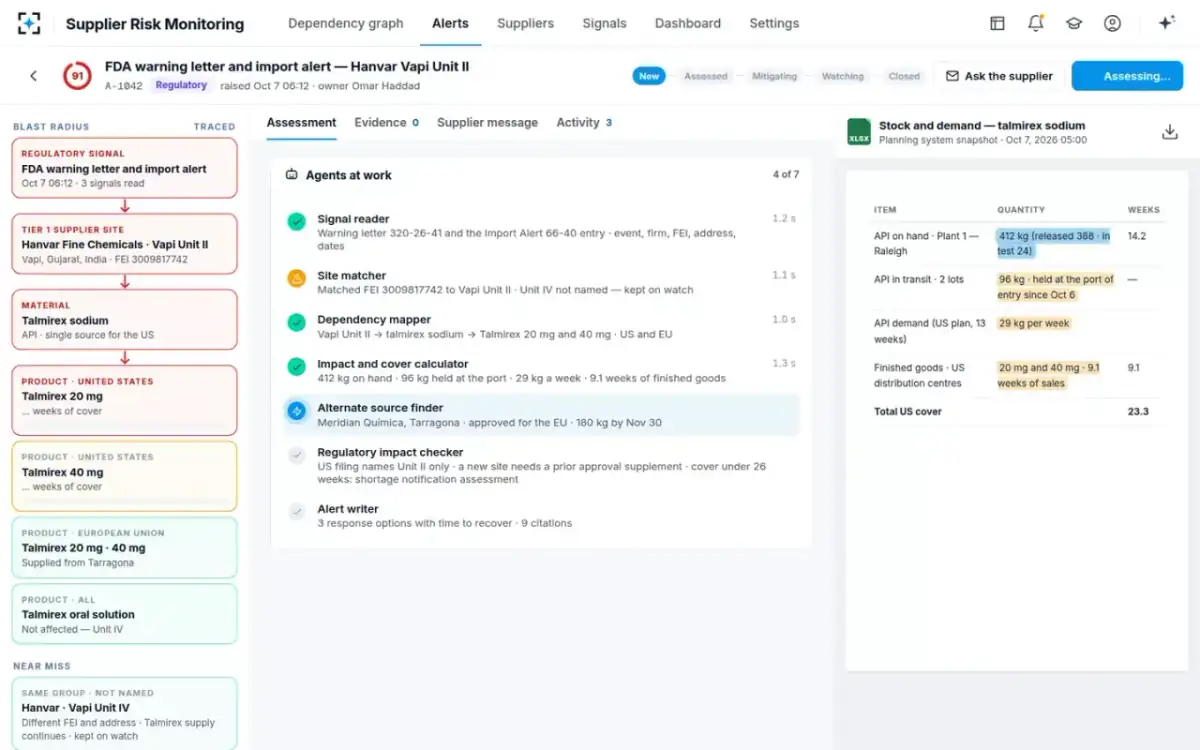The image size is (1200, 750).
Task: Open Impact and cover calculator row
Action: pyautogui.click(x=541, y=371)
